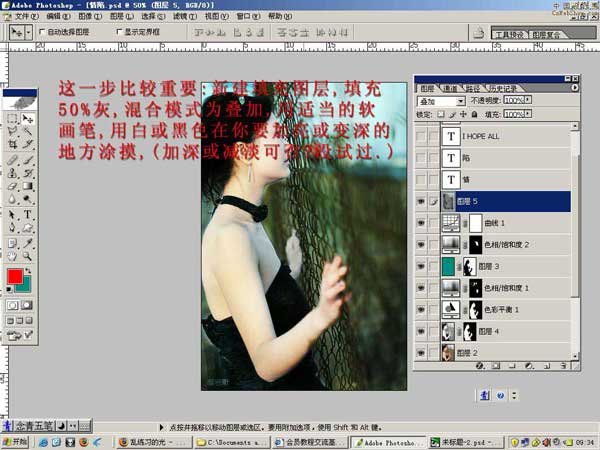Screen dimensions: 600x450
Task: Click foreground red color swatch
Action: (15, 276)
